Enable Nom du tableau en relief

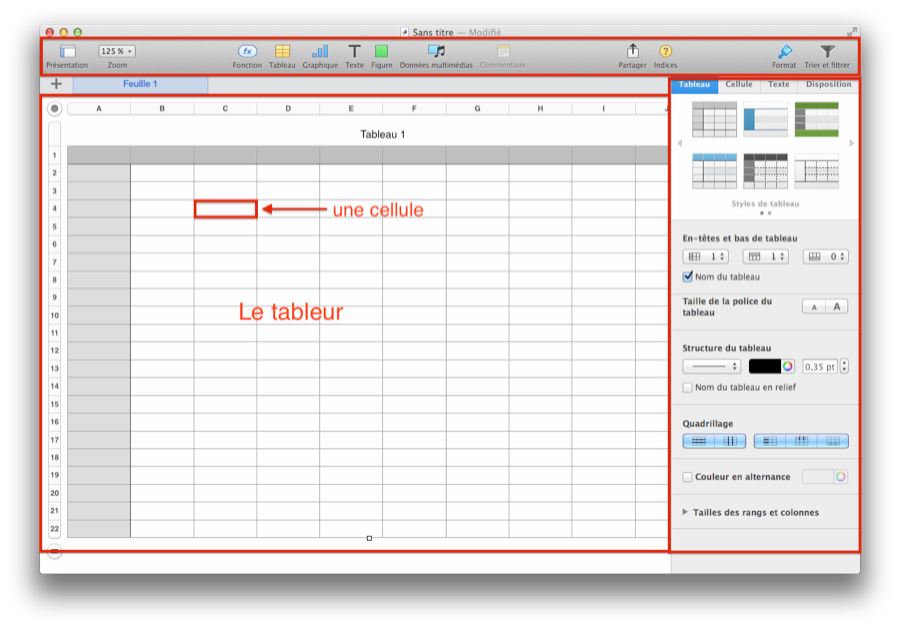(688, 387)
